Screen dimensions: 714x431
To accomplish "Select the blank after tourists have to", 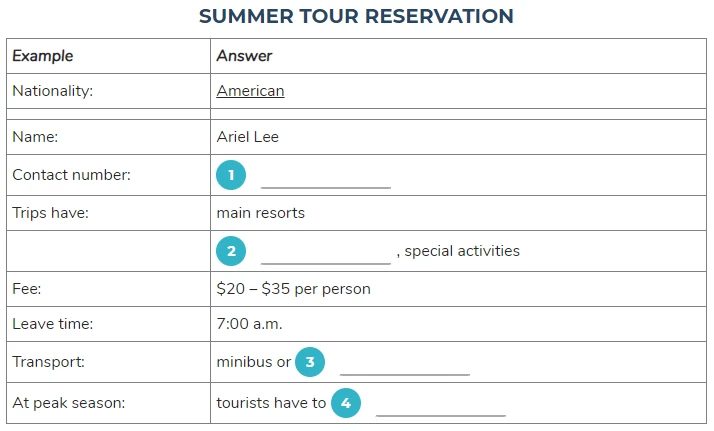I will pos(441,409).
